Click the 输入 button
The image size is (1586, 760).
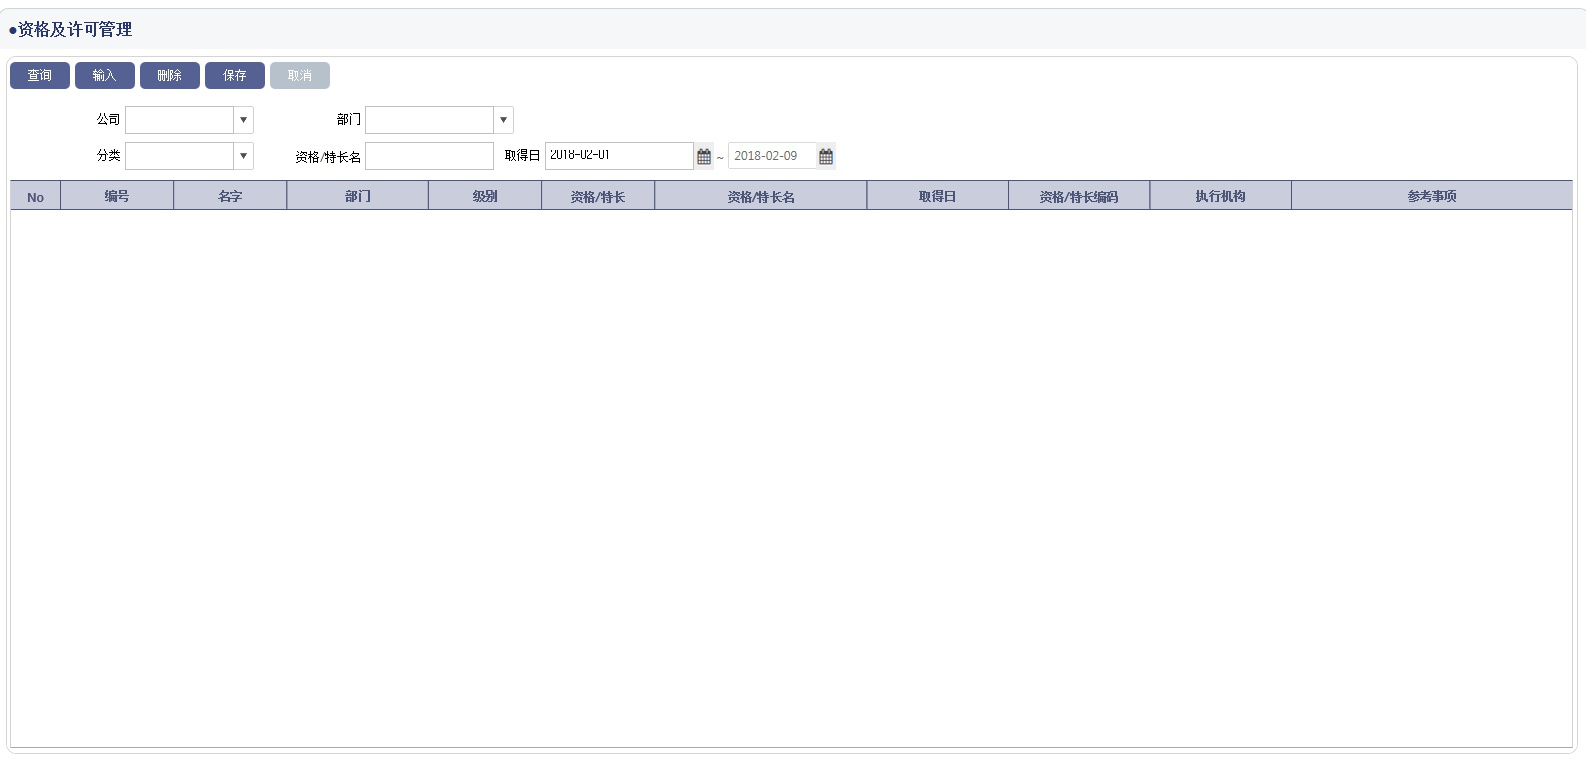click(x=105, y=76)
